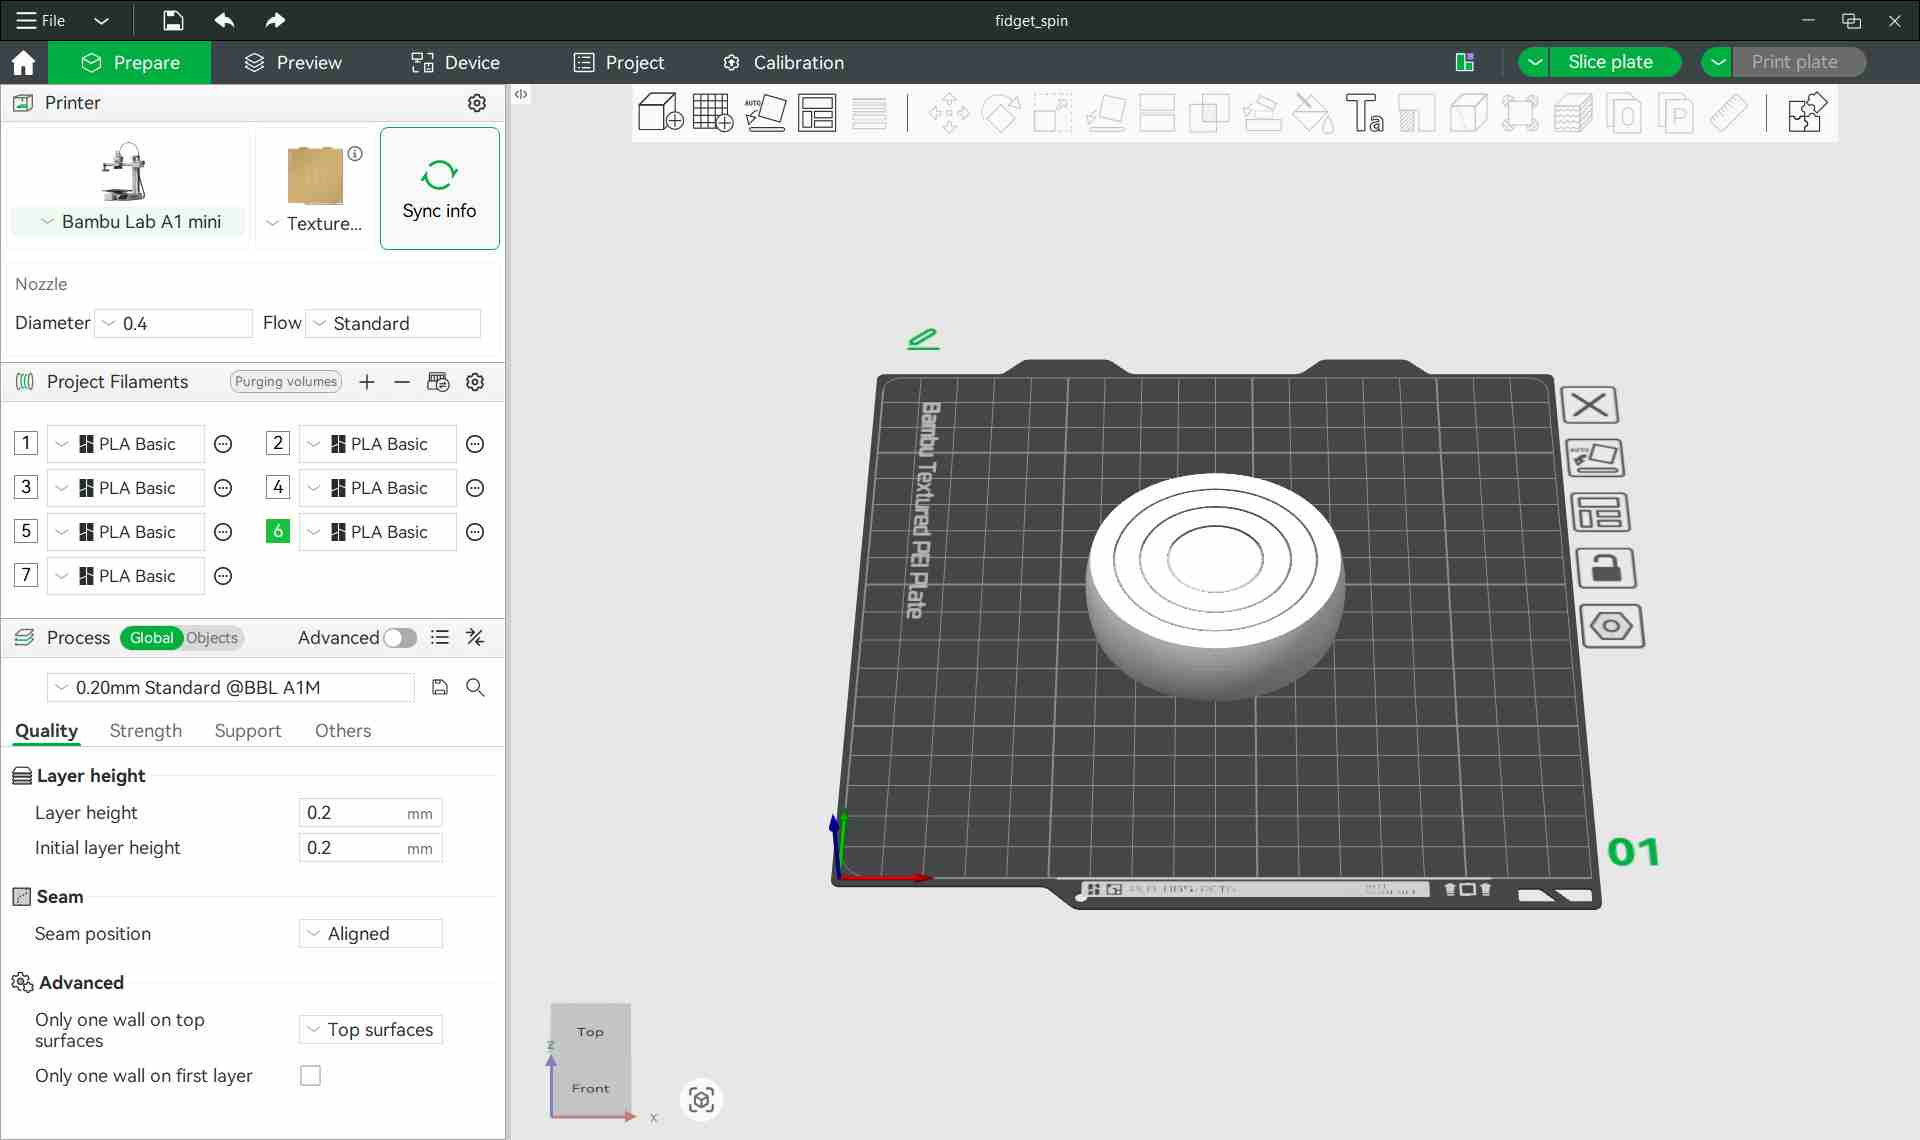
Task: Click the Auto-orient toolbar icon
Action: point(766,113)
